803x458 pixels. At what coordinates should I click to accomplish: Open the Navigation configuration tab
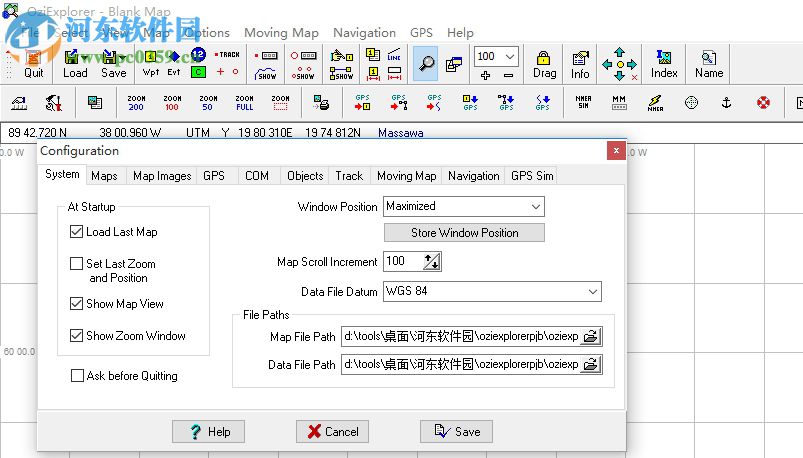tap(474, 176)
